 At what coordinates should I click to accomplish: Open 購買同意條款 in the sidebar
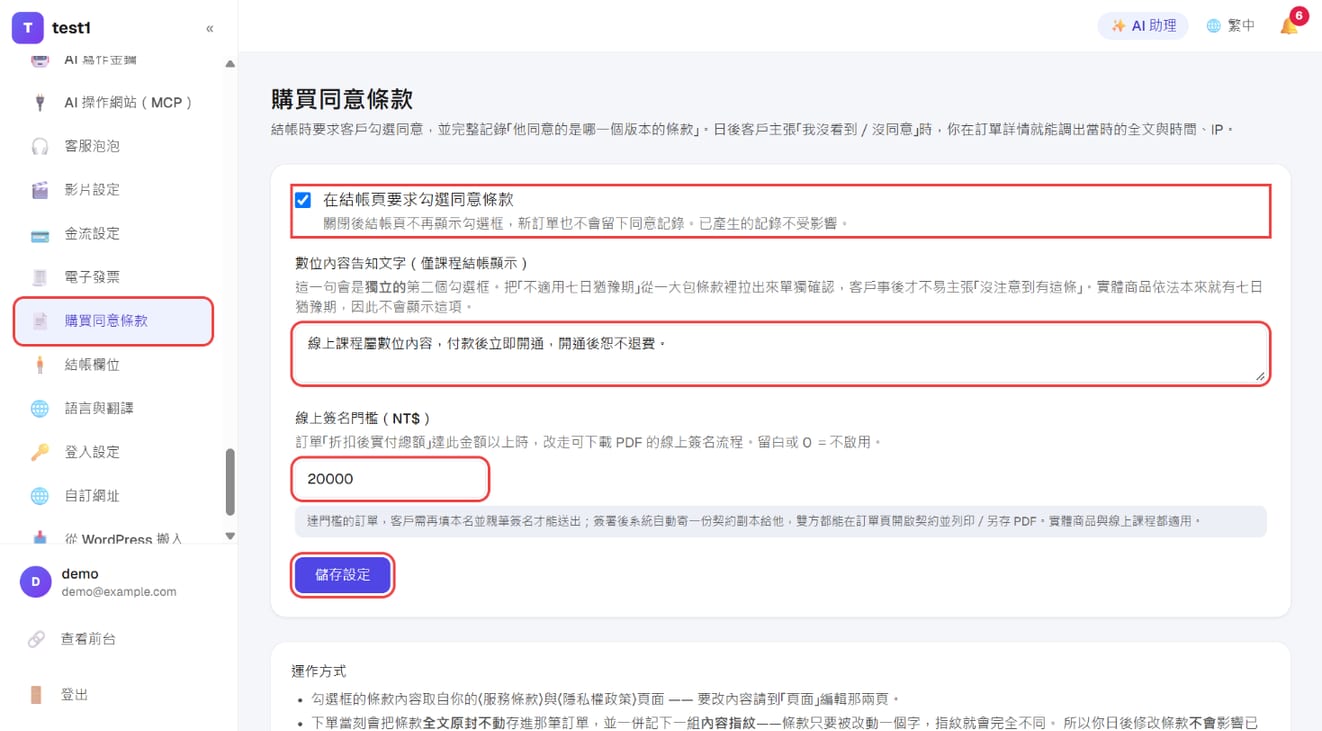(x=113, y=321)
